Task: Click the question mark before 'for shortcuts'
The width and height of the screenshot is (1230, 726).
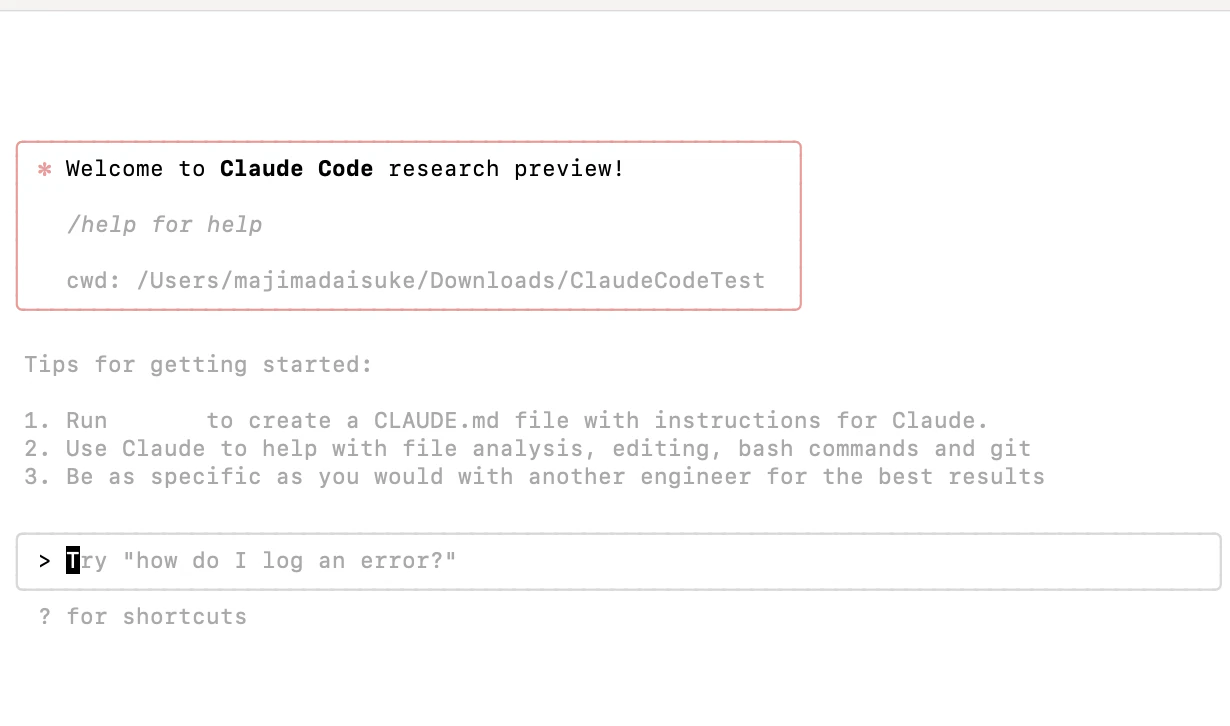Action: pos(45,617)
